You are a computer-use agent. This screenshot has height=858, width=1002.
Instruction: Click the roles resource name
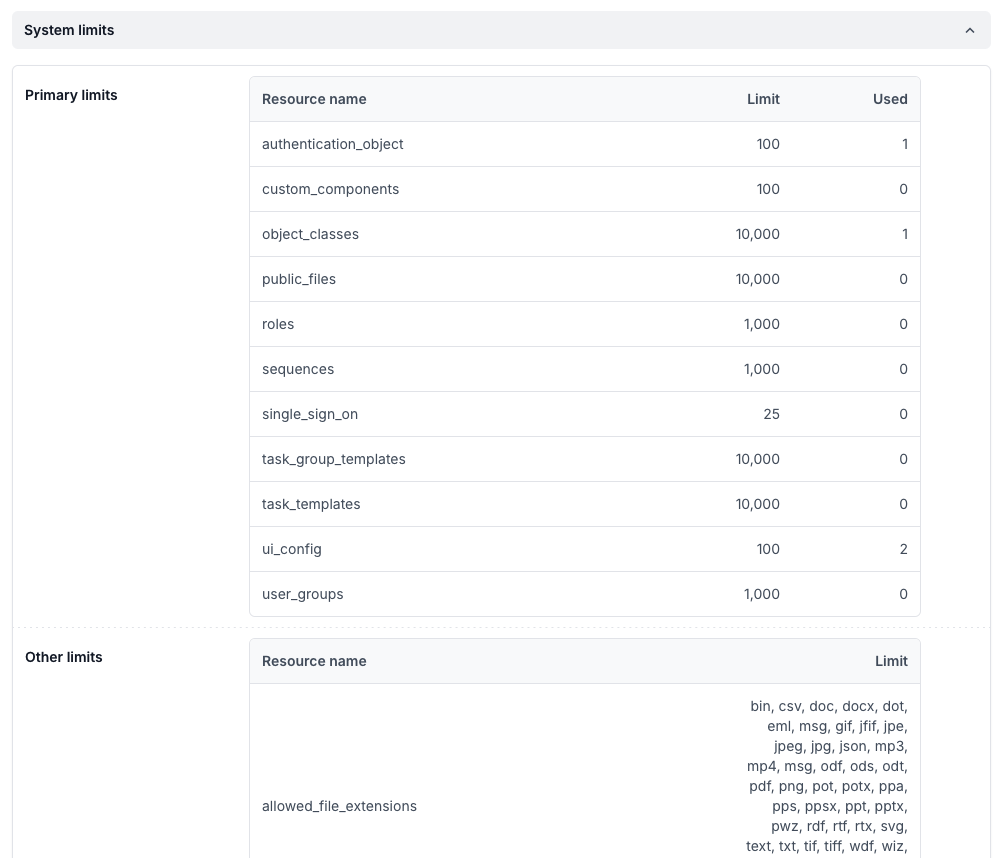click(278, 325)
